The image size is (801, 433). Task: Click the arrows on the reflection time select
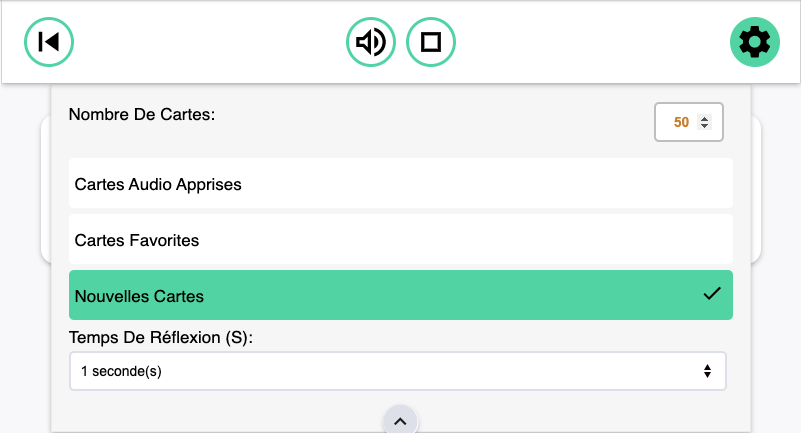tap(707, 371)
